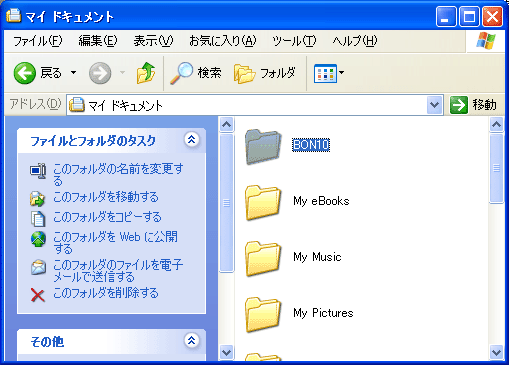This screenshot has height=365, width=509.
Task: Click the greyed forward arrow button
Action: tap(100, 73)
